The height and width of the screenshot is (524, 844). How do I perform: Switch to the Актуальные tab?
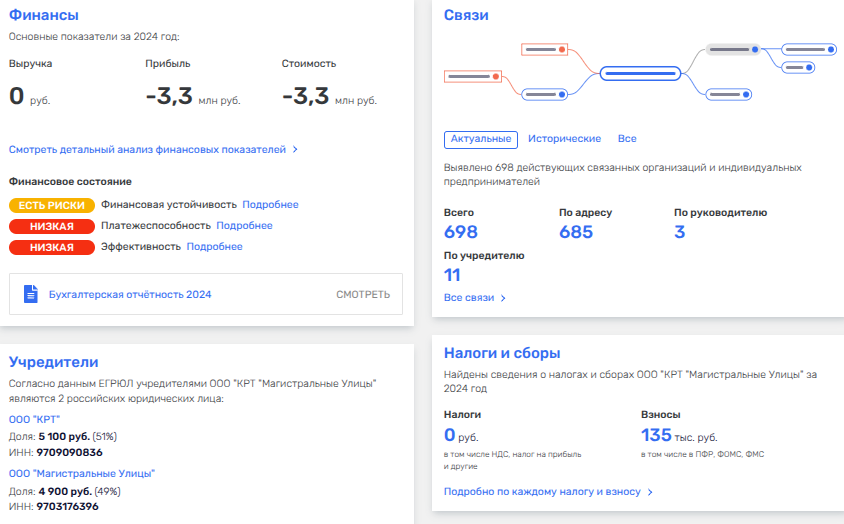(481, 139)
